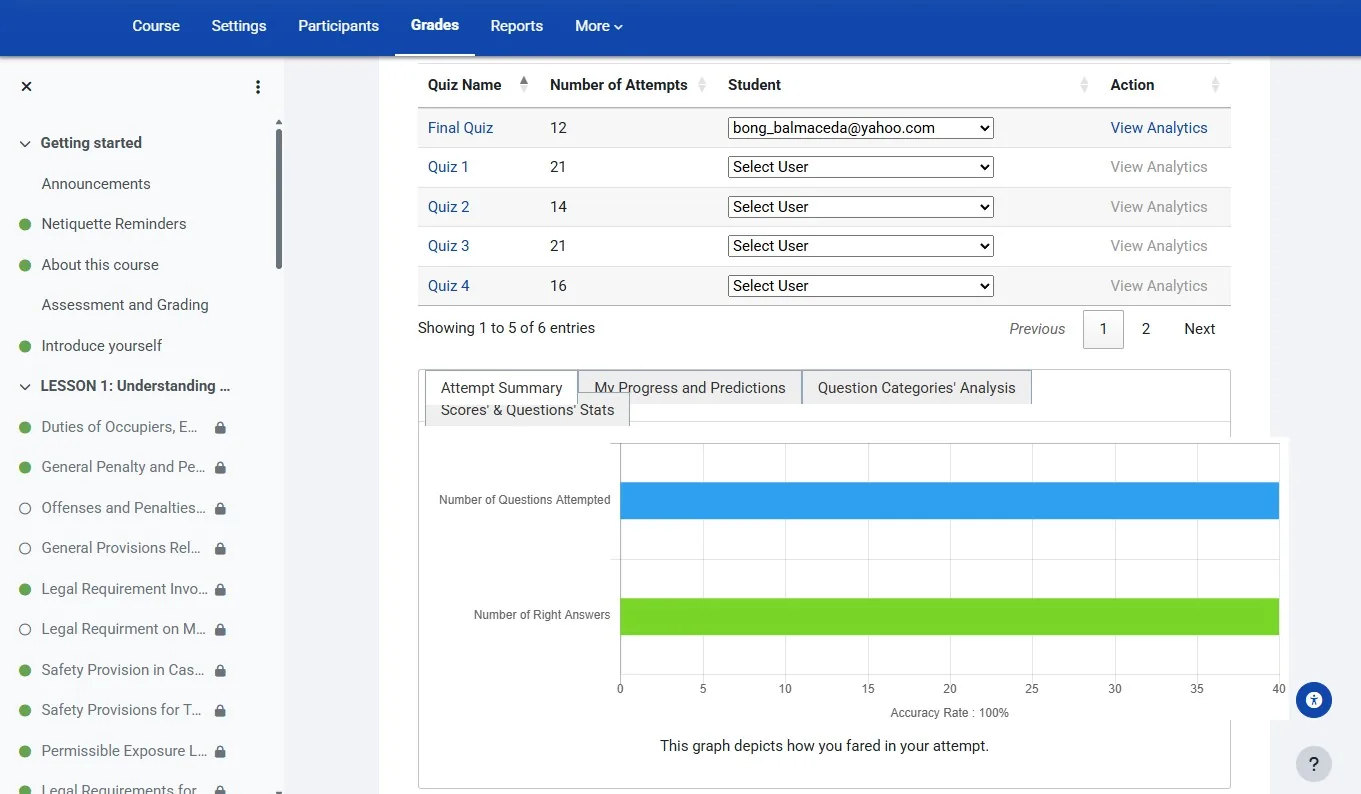Switch to the Question Categories' Analysis tab
Screen dimensions: 1361x794
(x=915, y=387)
